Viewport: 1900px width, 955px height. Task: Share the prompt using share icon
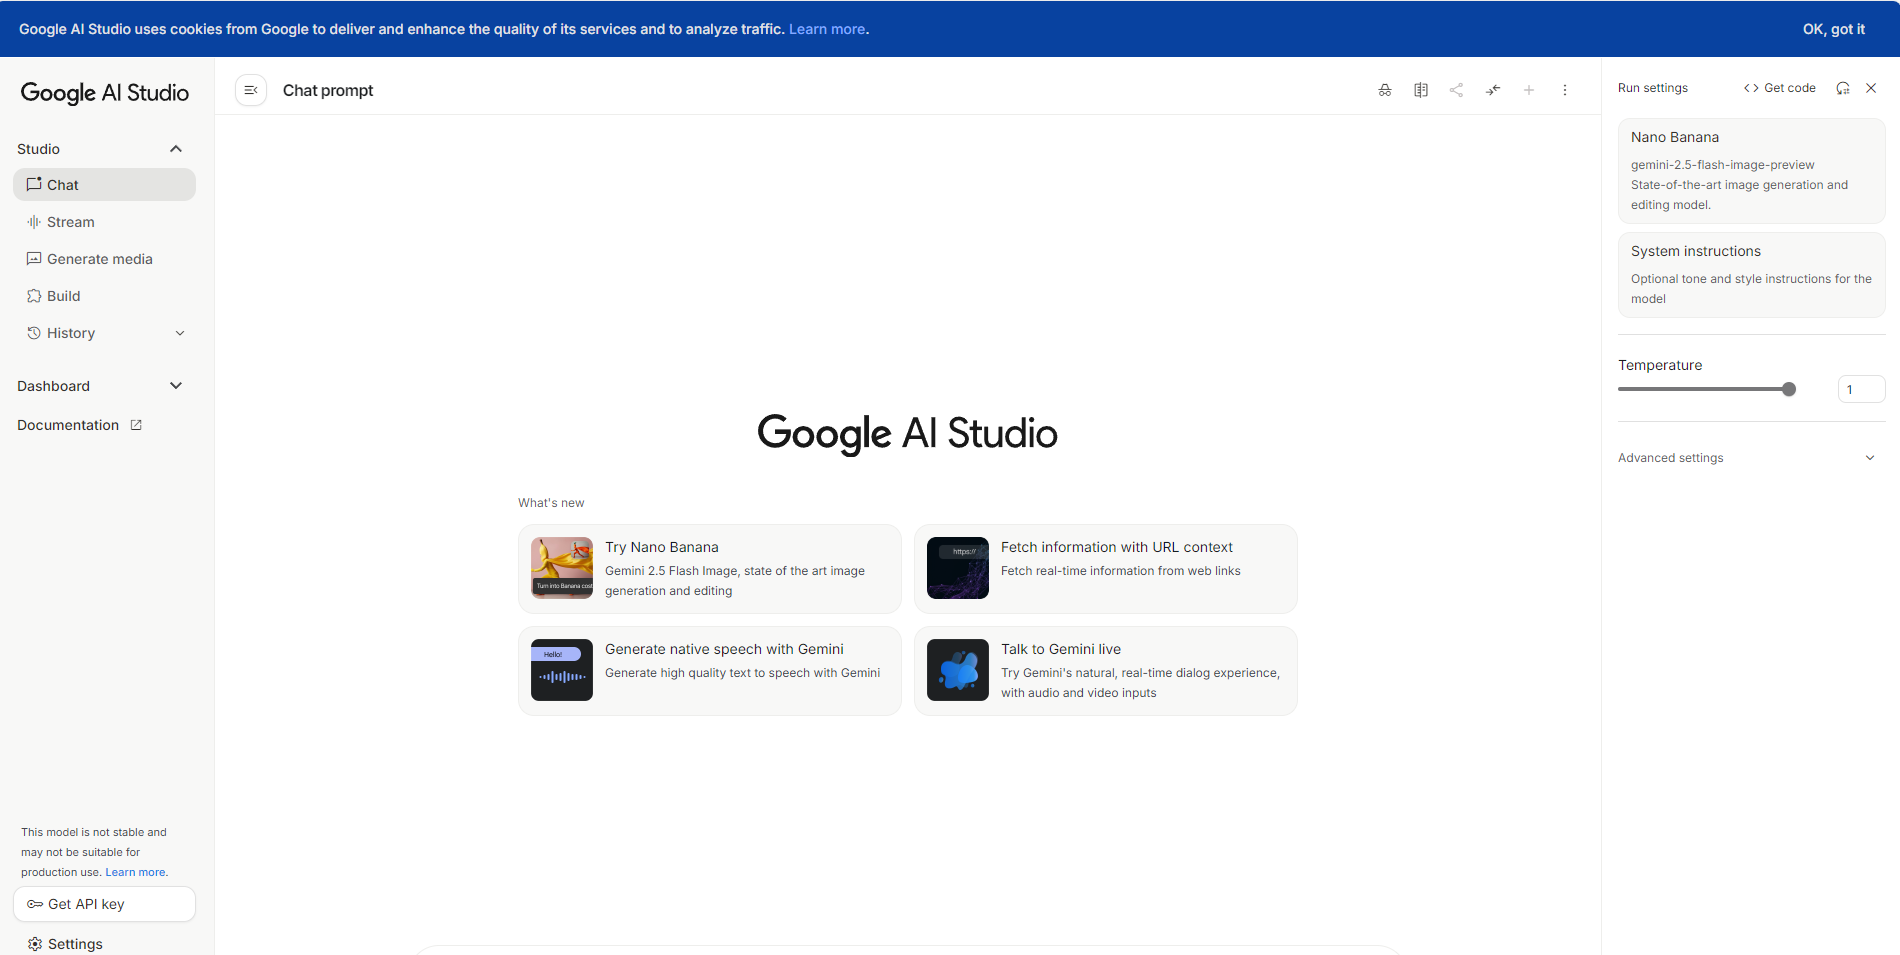coord(1457,90)
